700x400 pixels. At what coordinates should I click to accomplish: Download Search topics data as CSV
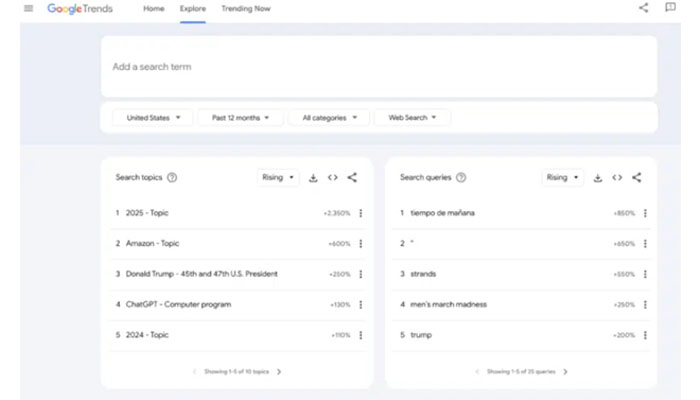click(x=313, y=178)
